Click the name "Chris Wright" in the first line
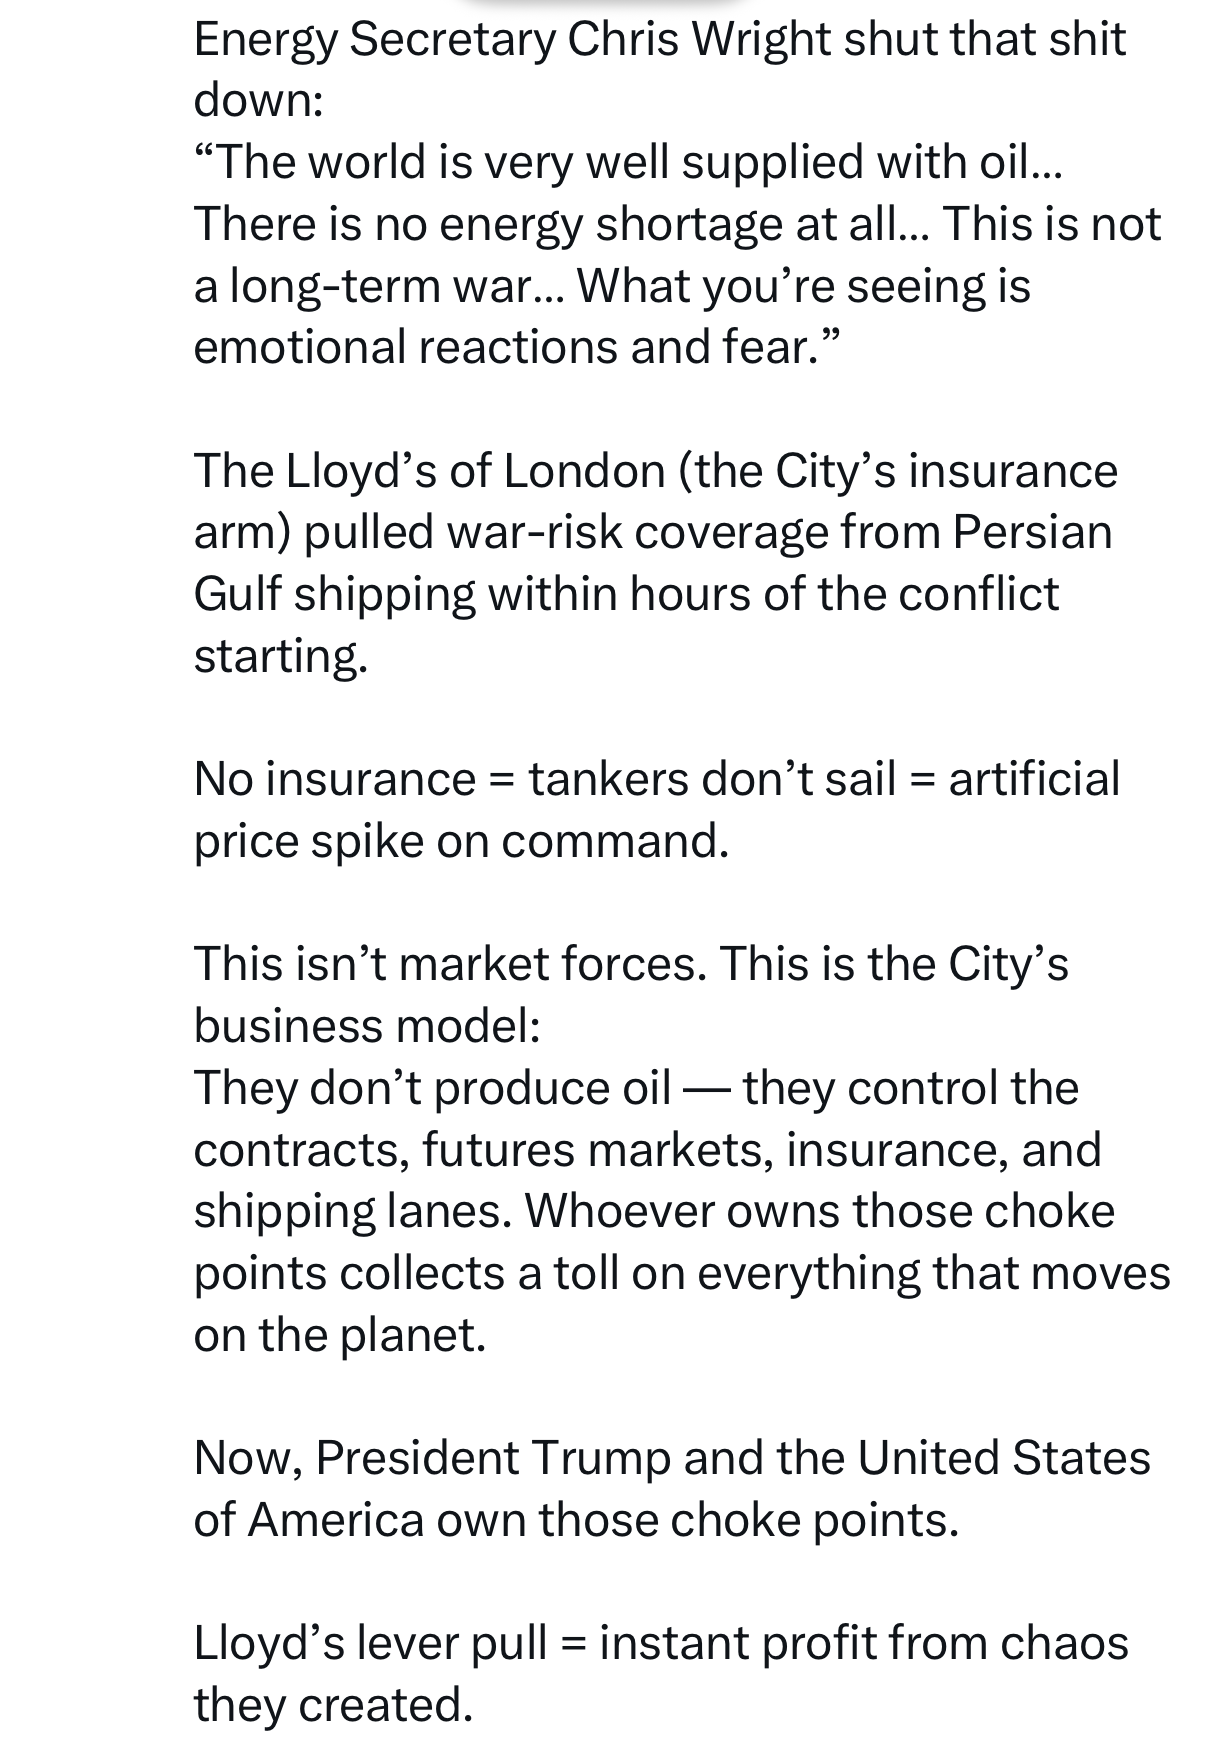 tap(699, 40)
